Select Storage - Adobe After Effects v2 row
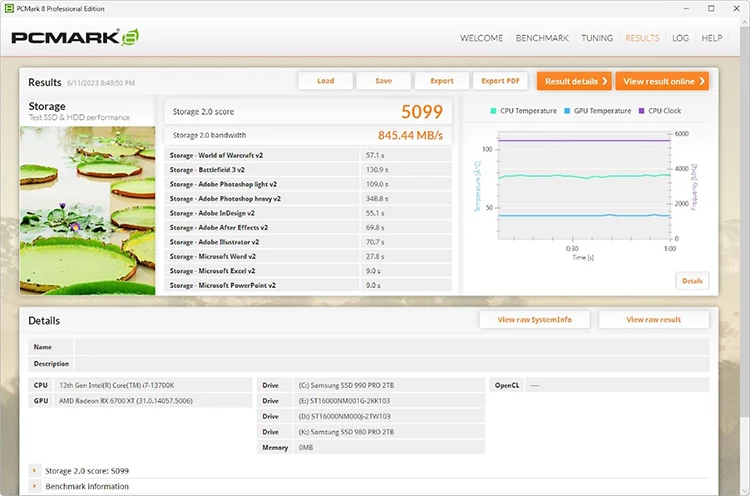Screen dimensions: 750x496 309,227
